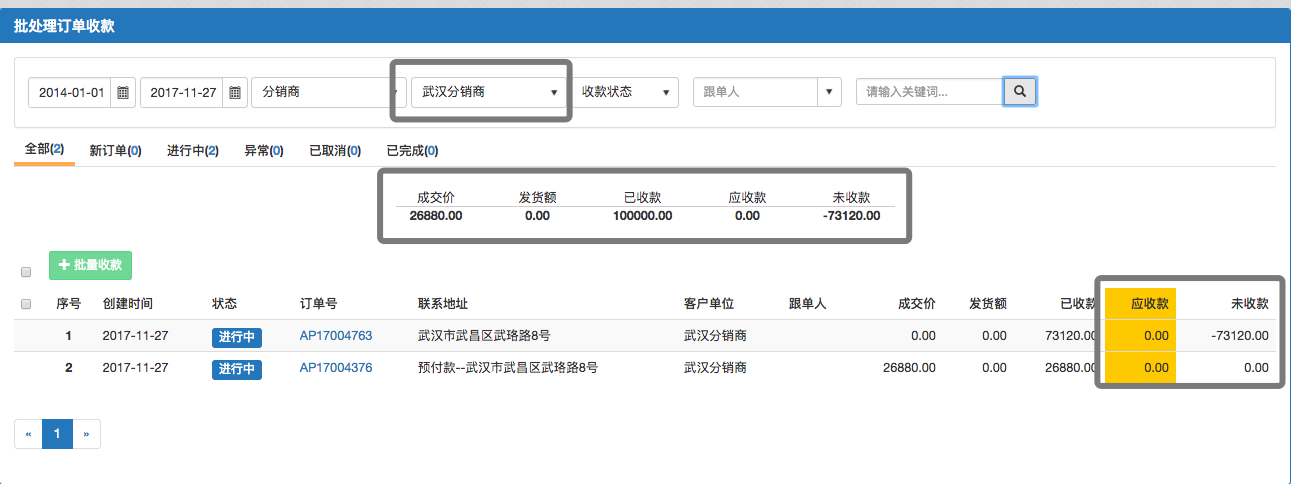Screen dimensions: 1291x484
Task: Click the 未收款 table column header
Action: (x=1249, y=303)
